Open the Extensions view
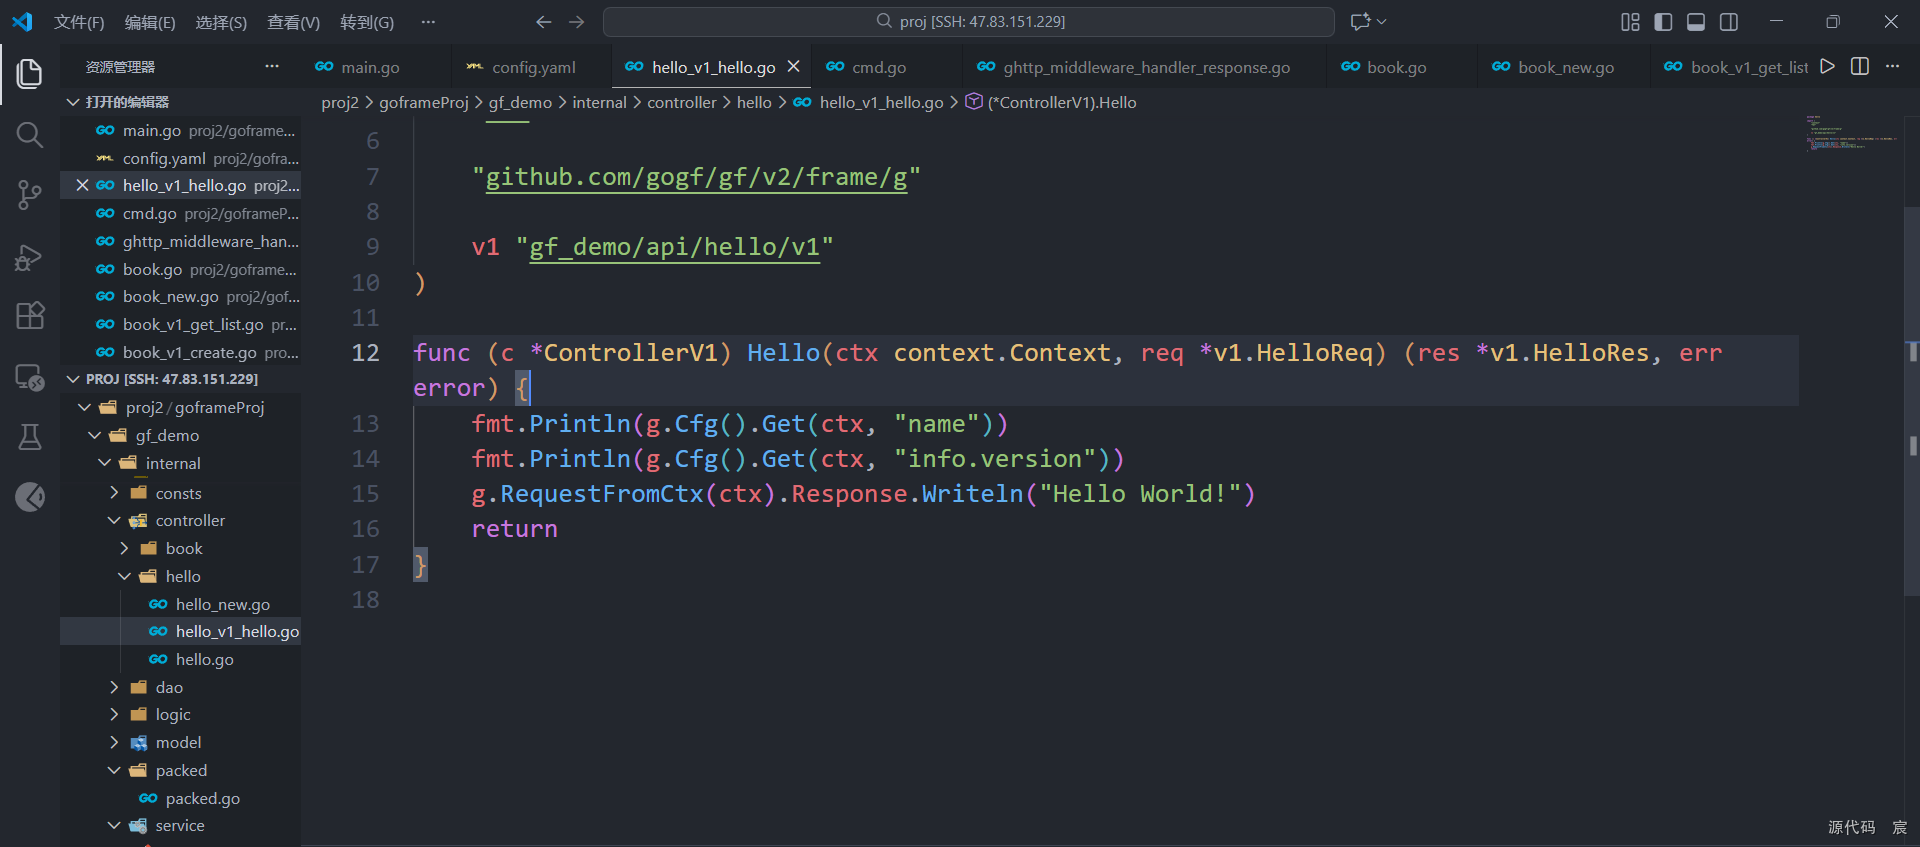 click(x=30, y=316)
